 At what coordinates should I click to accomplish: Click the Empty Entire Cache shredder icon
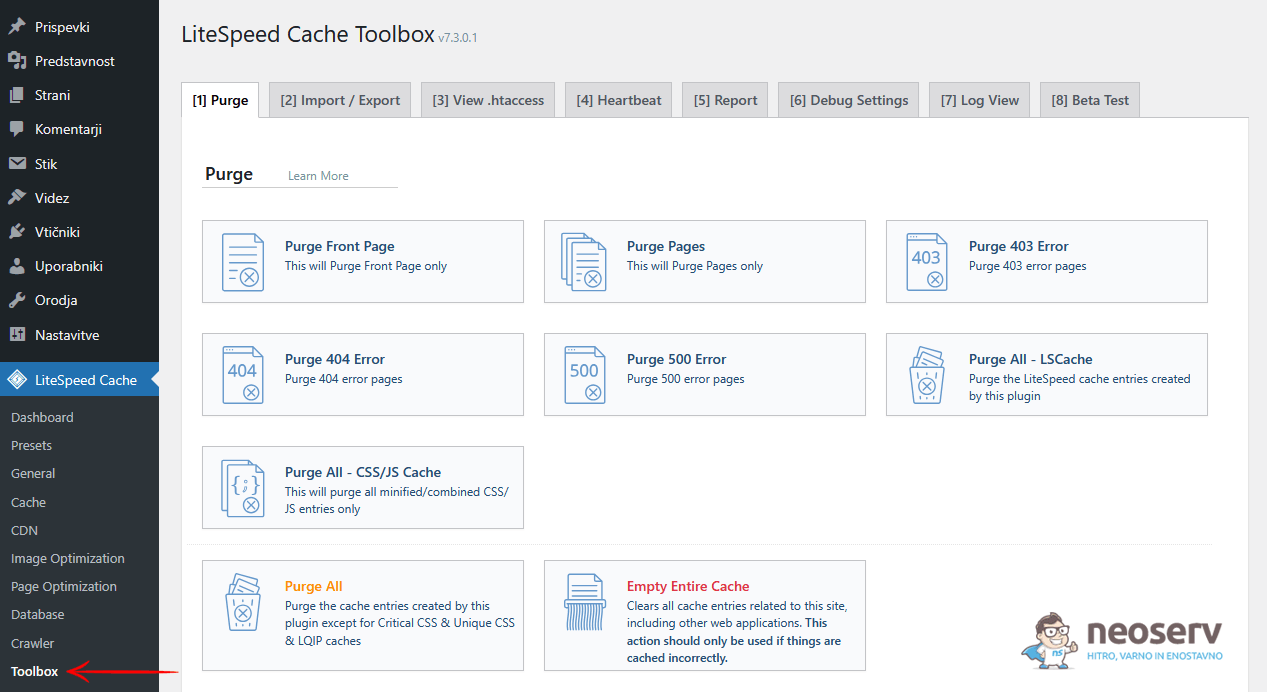[585, 601]
